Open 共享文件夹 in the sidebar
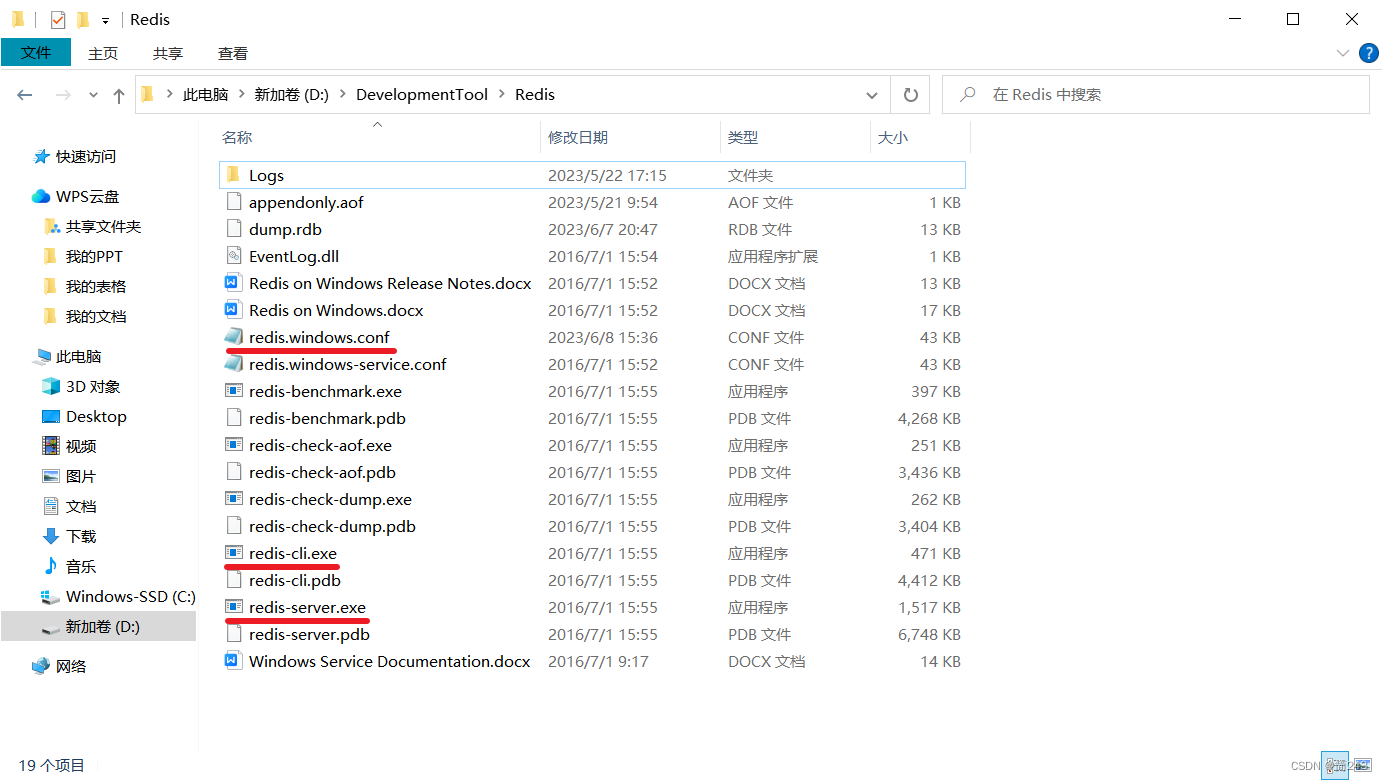The width and height of the screenshot is (1383, 781). click(104, 227)
